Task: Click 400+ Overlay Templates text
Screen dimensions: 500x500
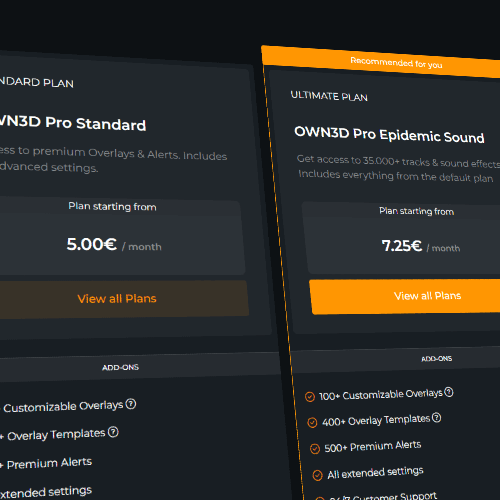Action: [376, 420]
